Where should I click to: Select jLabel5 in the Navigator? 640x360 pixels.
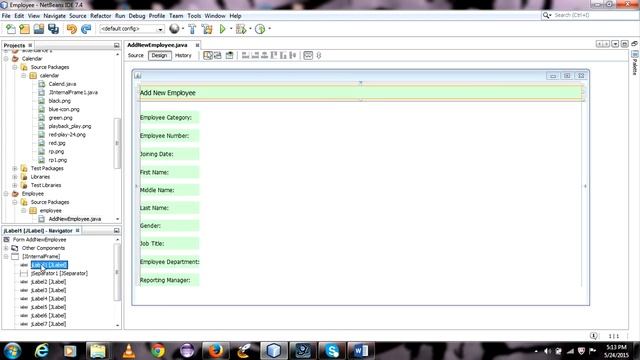[48, 307]
